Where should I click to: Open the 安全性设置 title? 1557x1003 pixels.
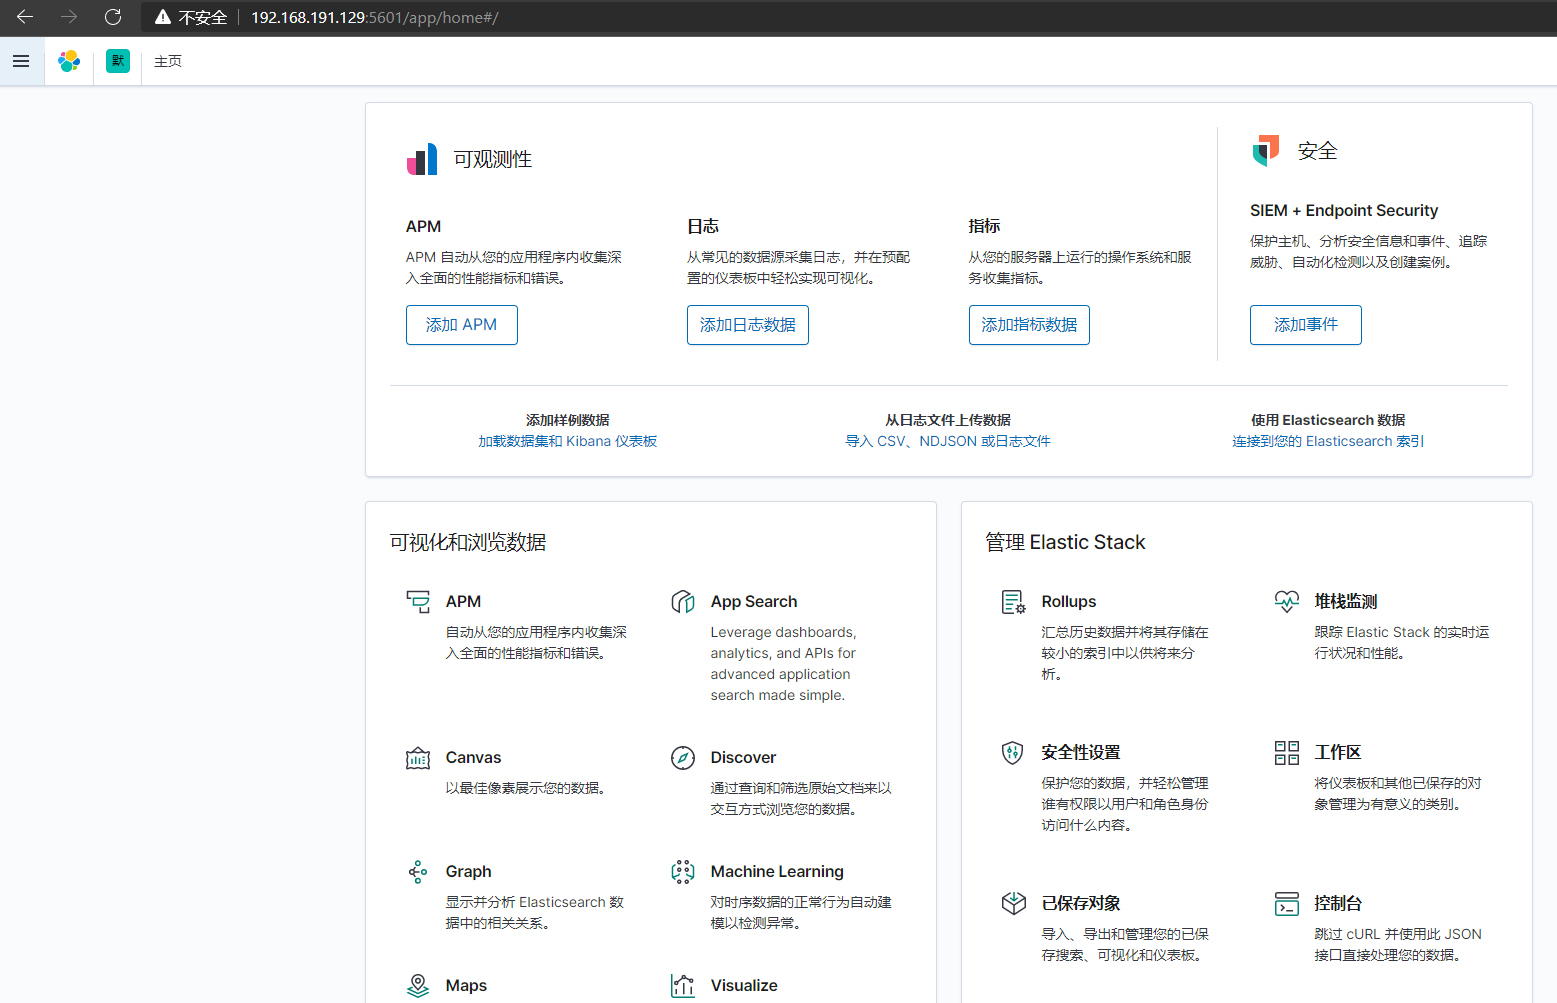1081,753
